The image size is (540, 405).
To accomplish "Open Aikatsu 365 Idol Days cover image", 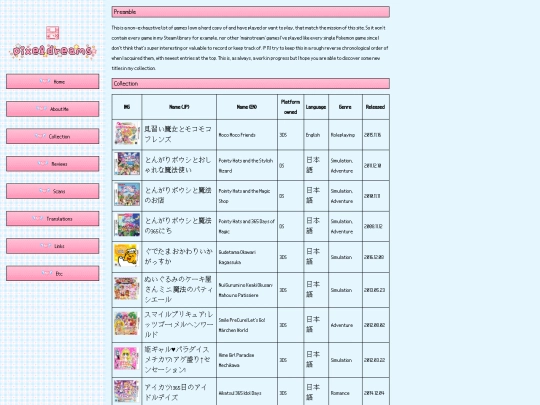I will (127, 392).
